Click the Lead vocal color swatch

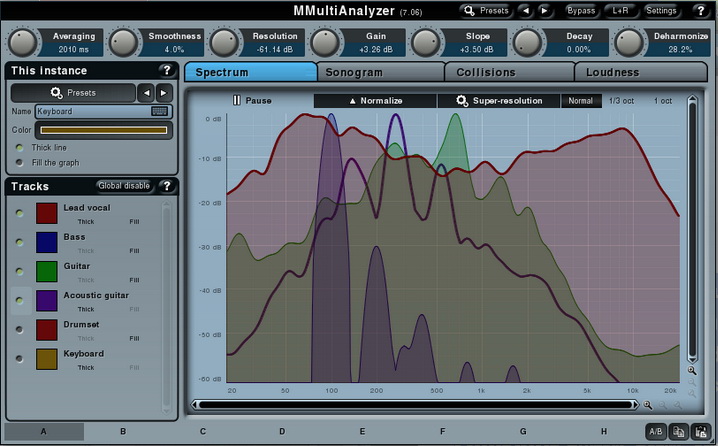coord(47,213)
